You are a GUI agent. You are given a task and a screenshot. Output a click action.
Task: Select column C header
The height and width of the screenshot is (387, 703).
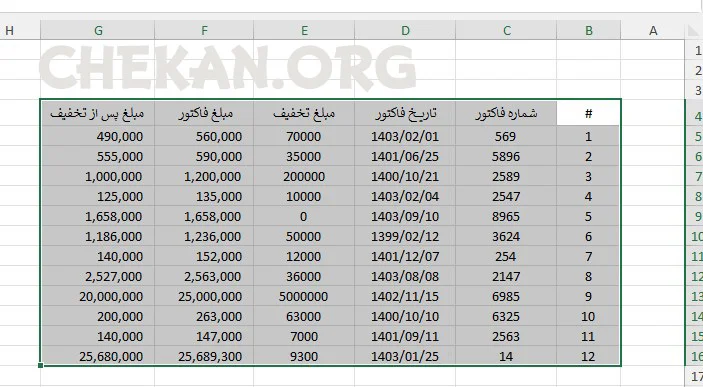tap(506, 30)
